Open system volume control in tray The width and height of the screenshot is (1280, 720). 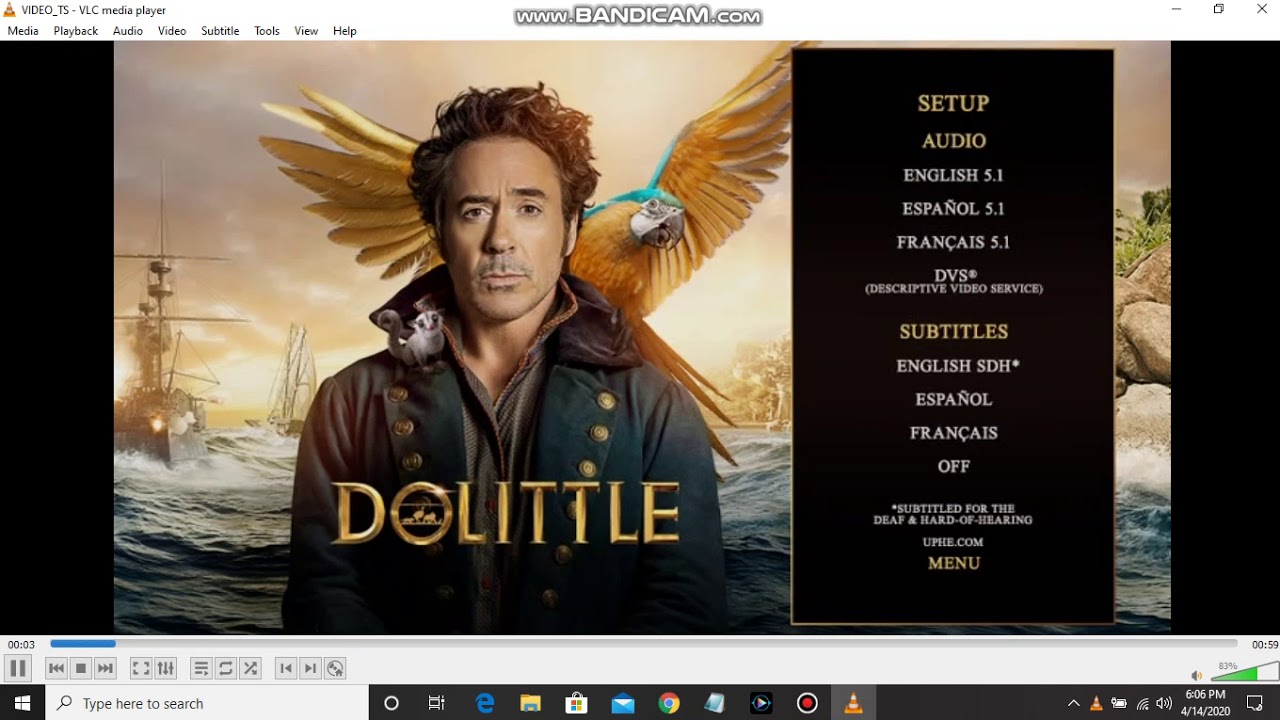[x=1164, y=703]
